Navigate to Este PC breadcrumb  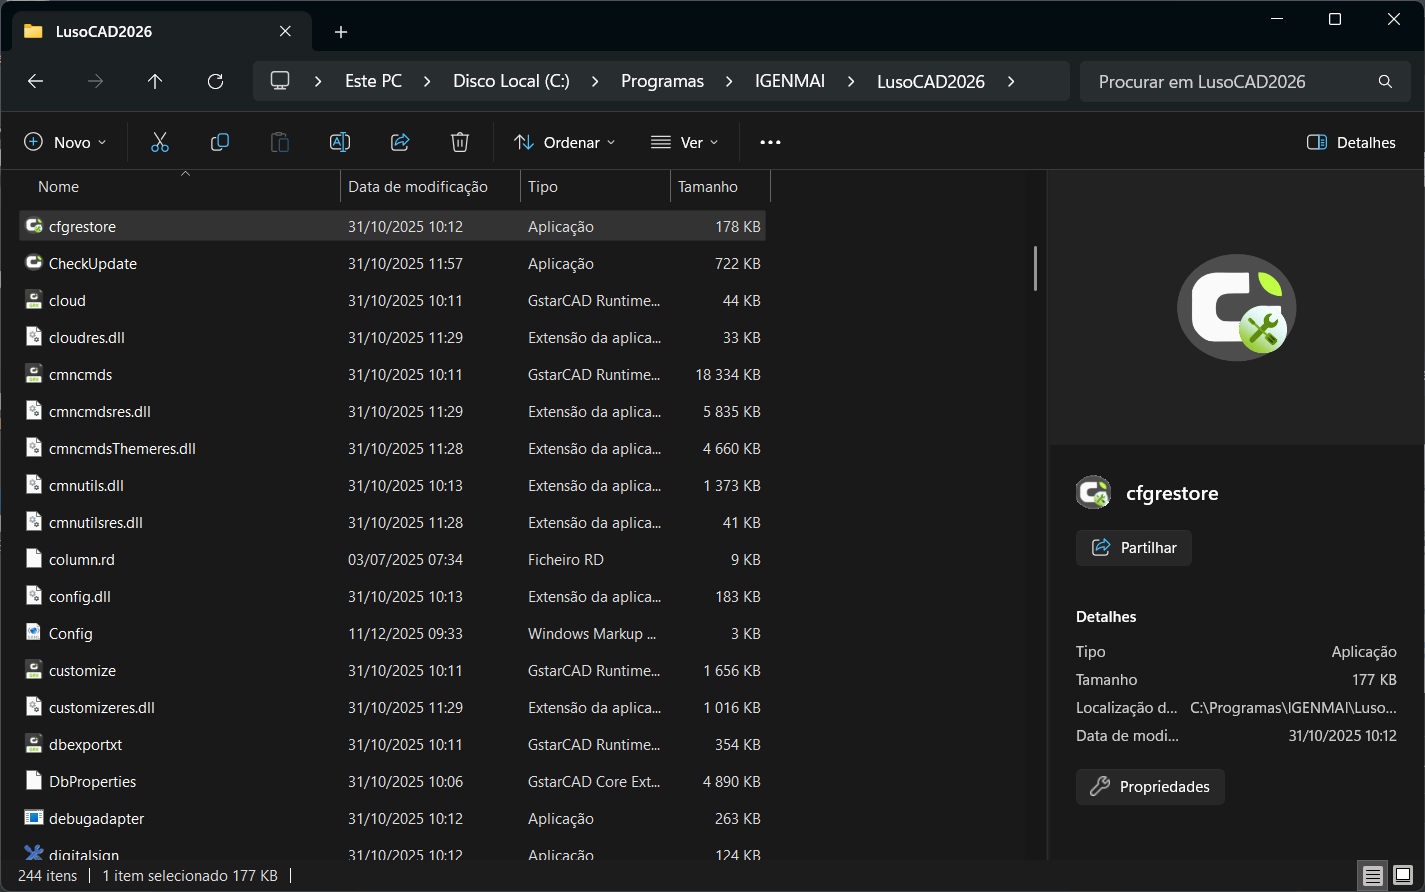point(374,81)
